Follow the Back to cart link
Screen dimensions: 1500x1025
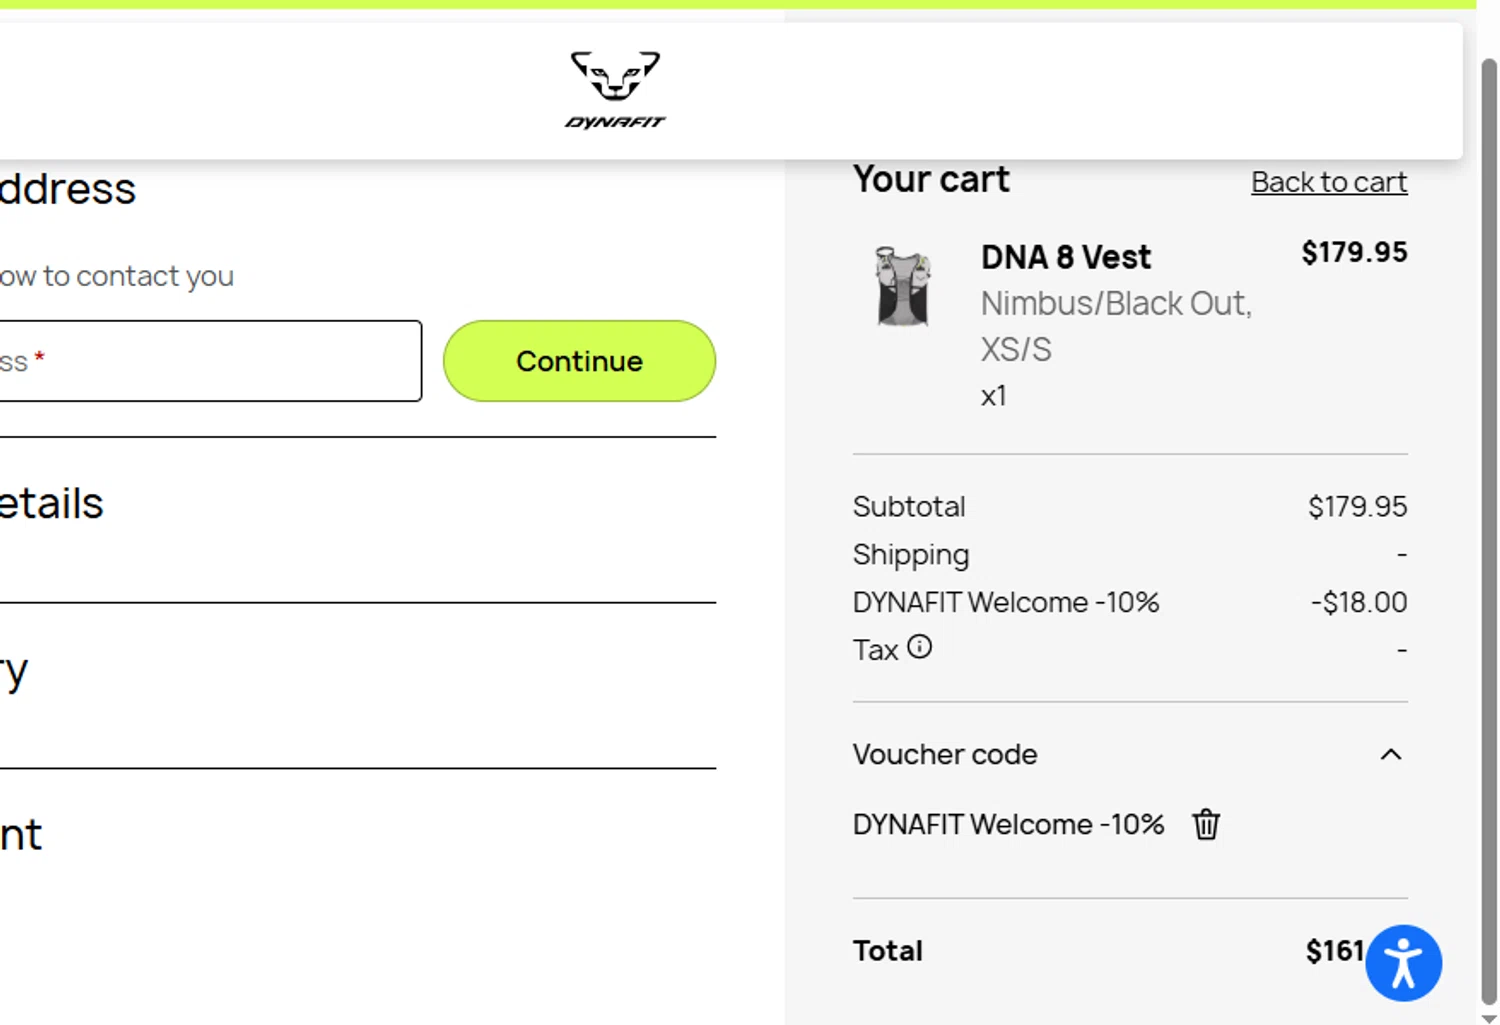1329,182
